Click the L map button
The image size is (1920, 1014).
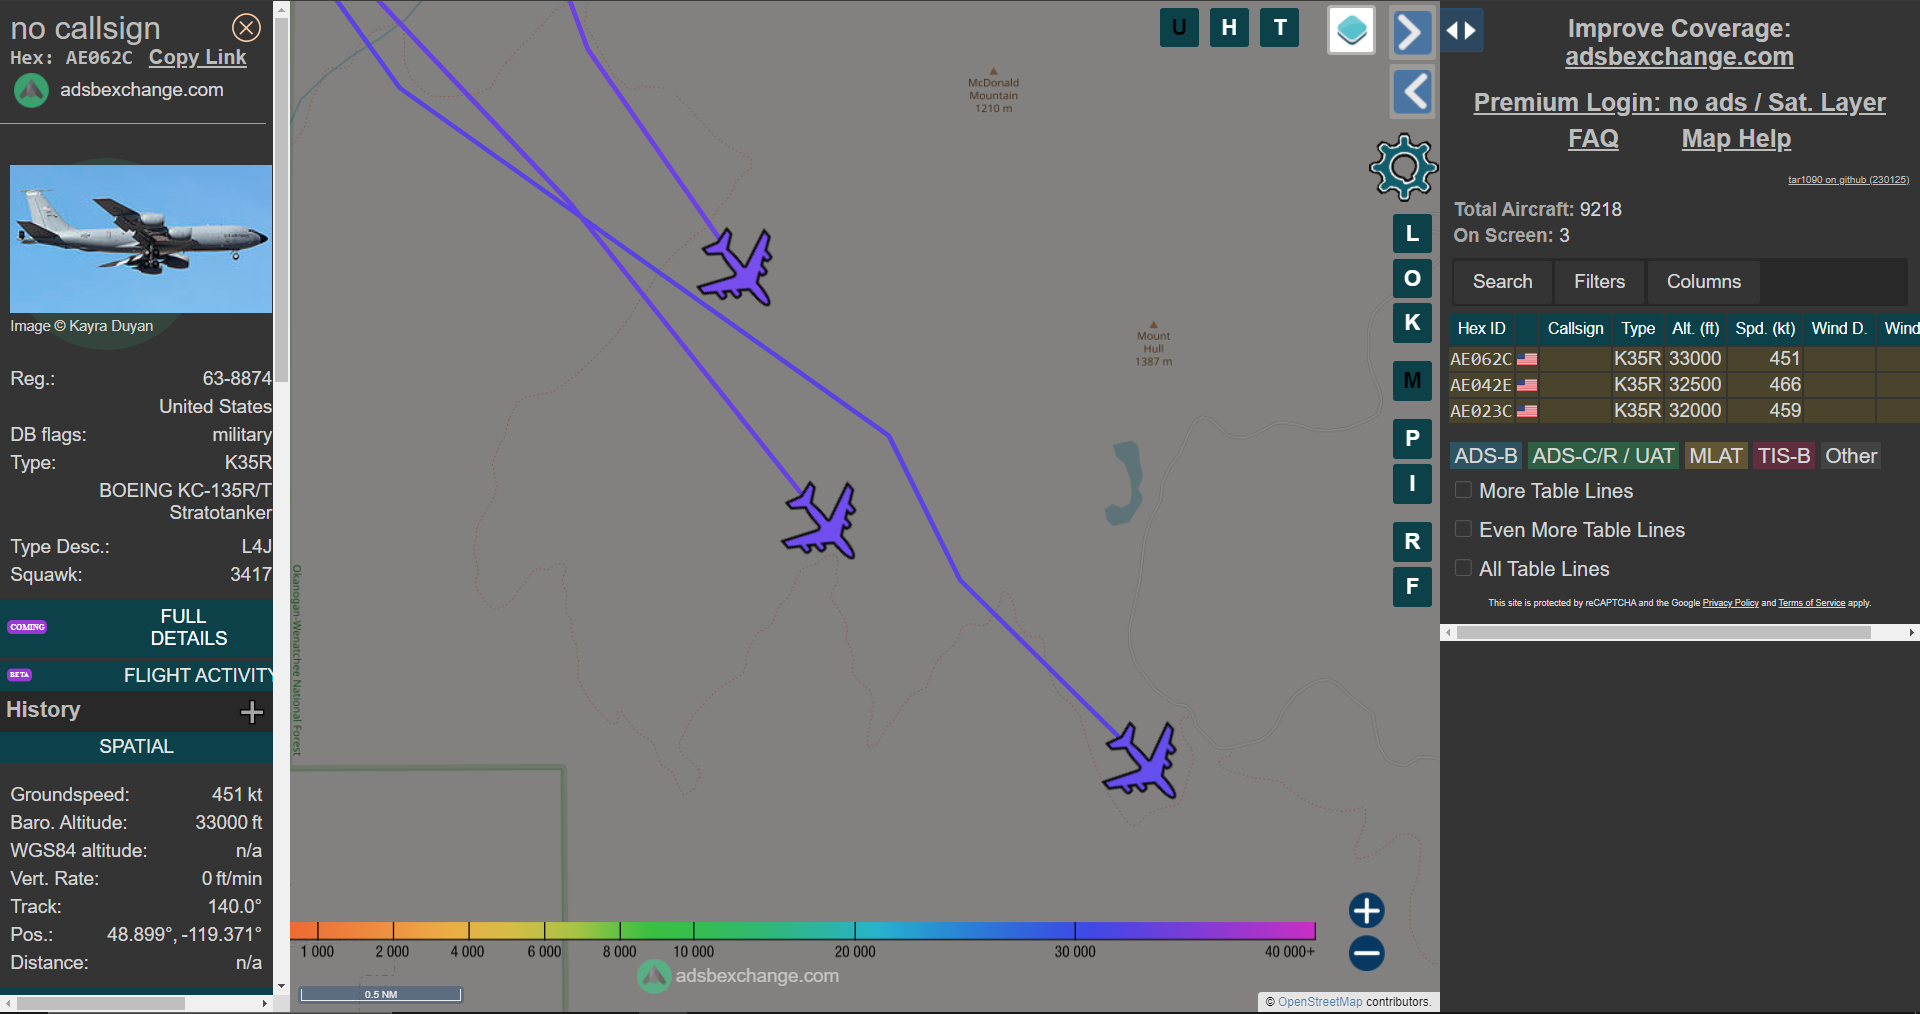[x=1412, y=233]
